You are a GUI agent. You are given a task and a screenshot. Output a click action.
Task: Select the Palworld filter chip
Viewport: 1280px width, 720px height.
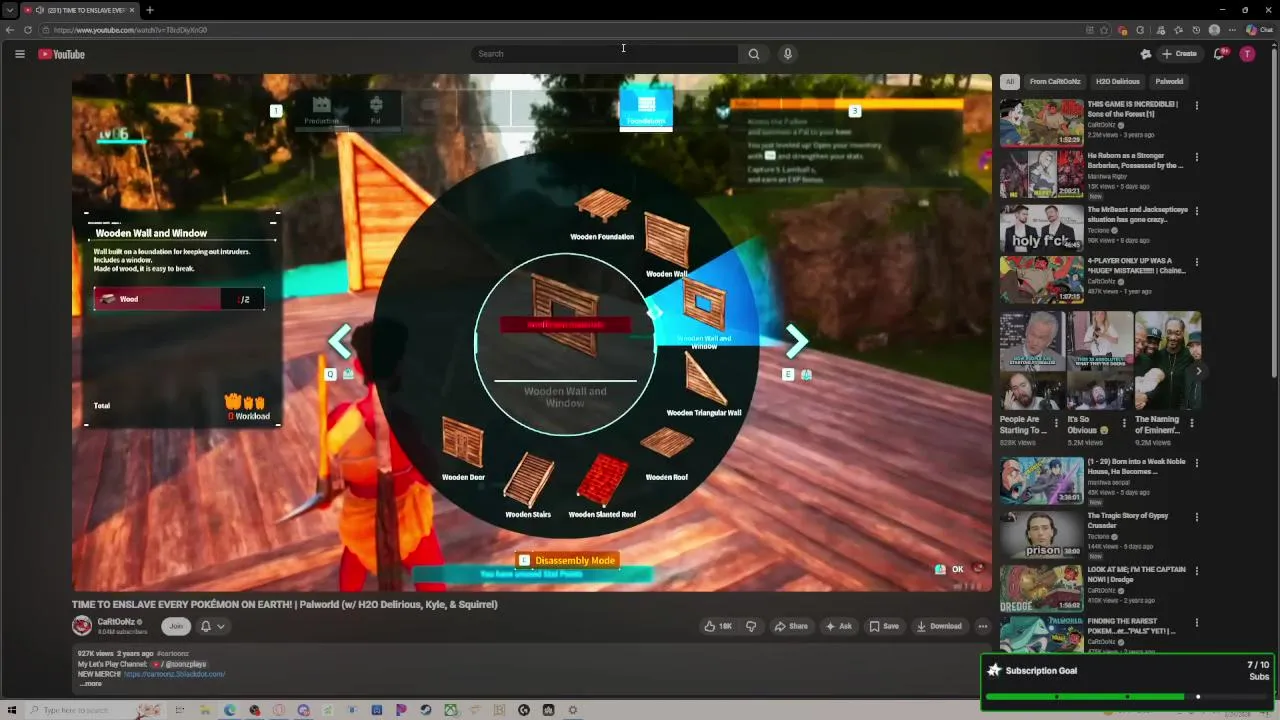(1169, 82)
